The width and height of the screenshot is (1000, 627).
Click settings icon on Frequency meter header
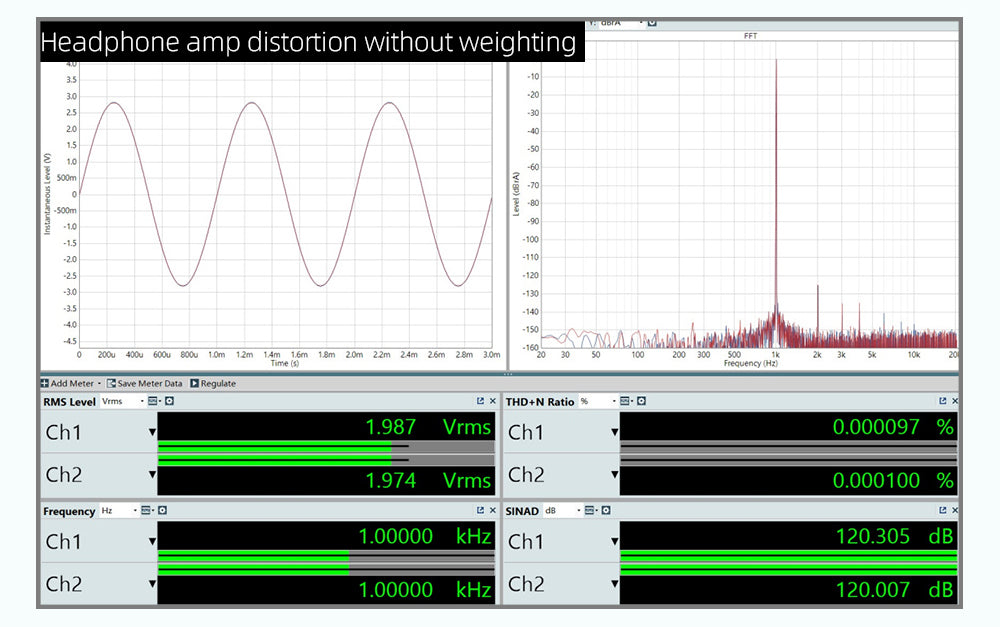[162, 511]
